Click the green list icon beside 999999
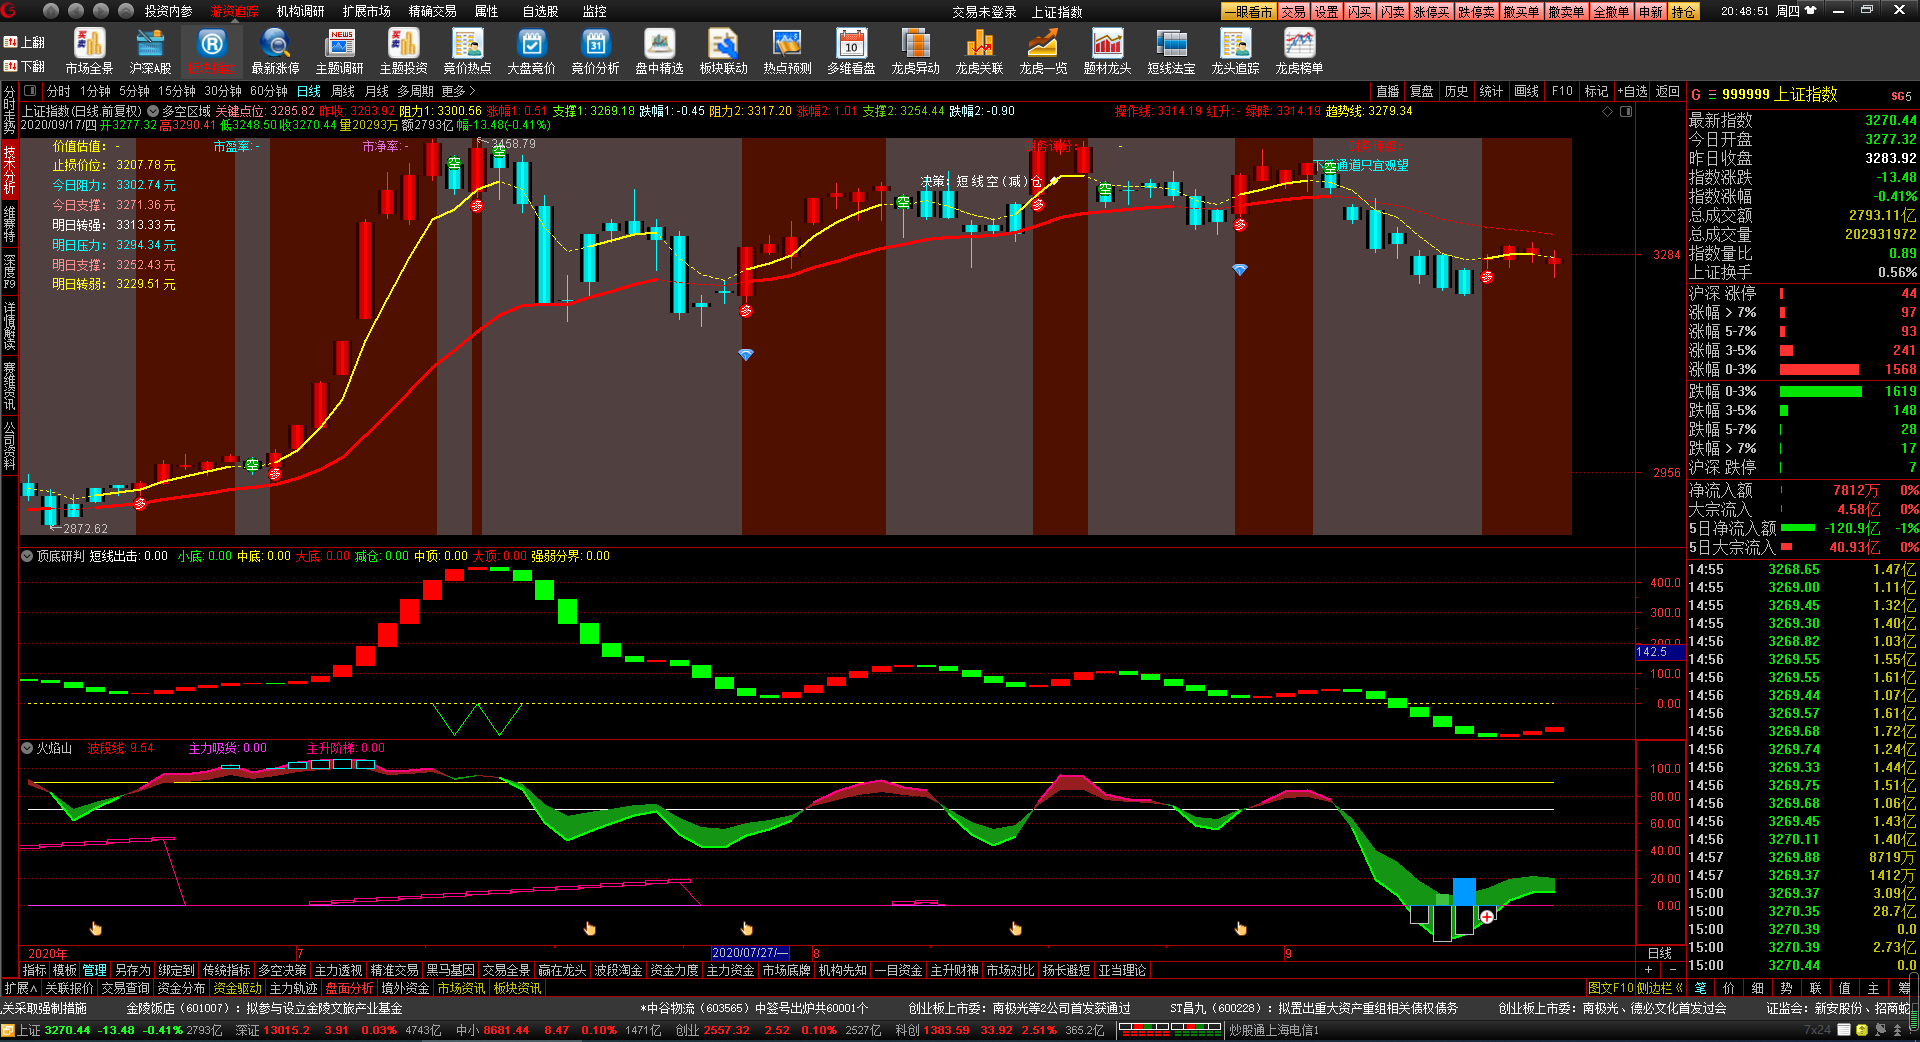 pos(1712,94)
